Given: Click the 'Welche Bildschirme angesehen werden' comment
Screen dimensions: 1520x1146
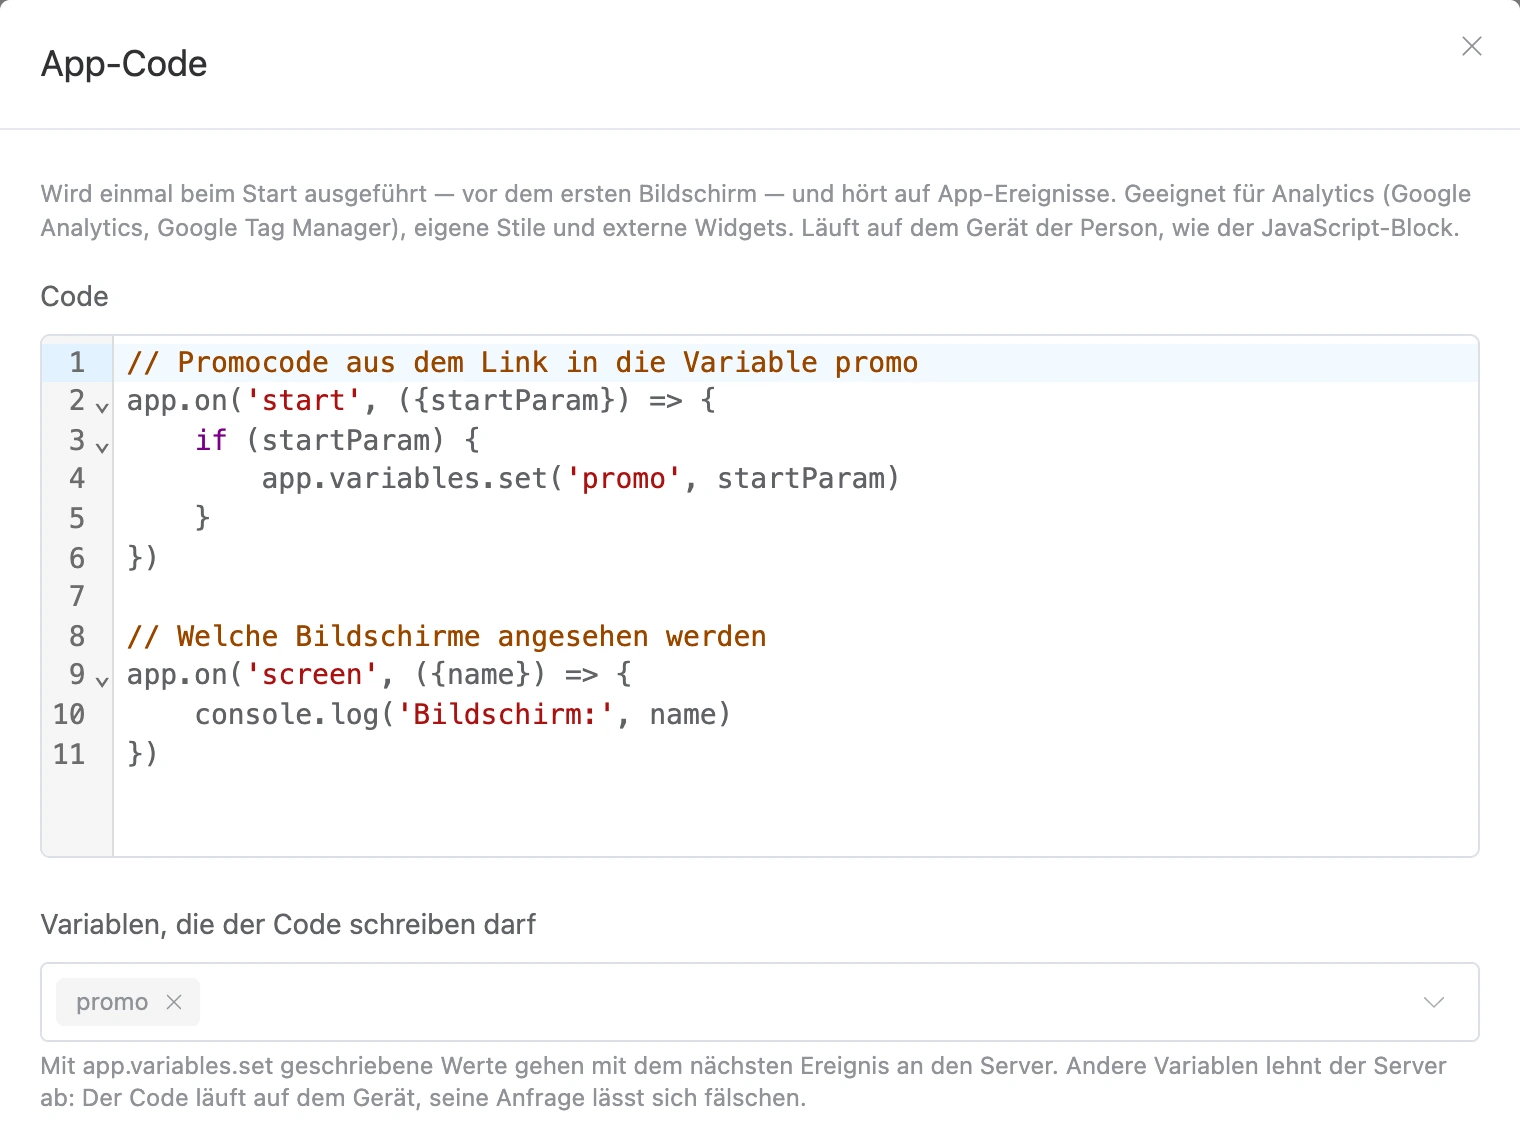Looking at the screenshot, I should (x=447, y=636).
